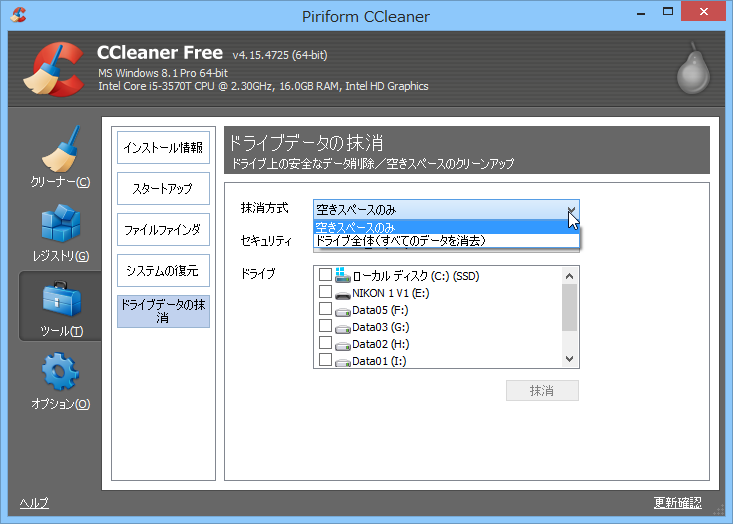733x524 pixels.
Task: Click the Data05 (F:) drive icon
Action: [x=343, y=312]
